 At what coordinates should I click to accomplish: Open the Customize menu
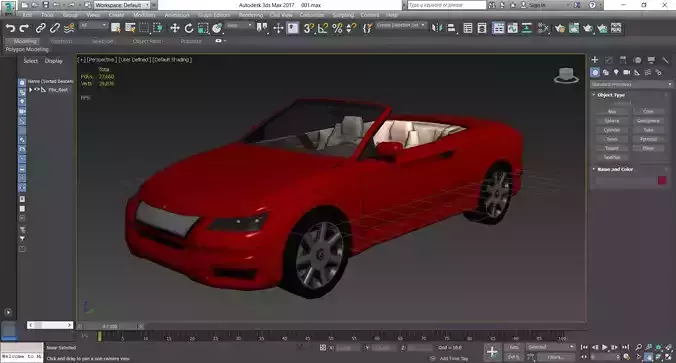coord(312,15)
